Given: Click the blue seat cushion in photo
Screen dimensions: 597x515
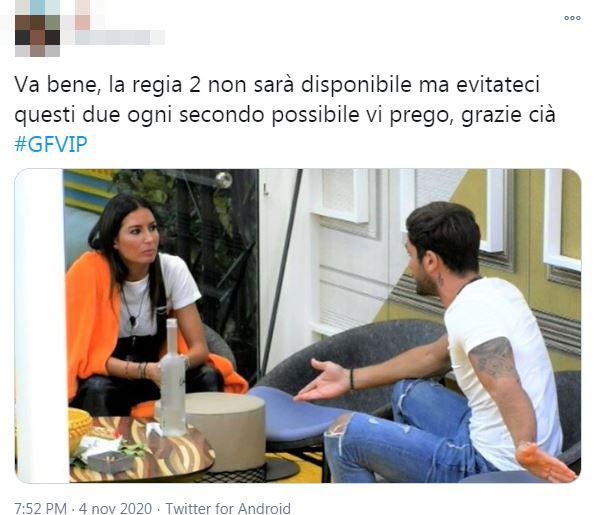Looking at the screenshot, I should tap(295, 413).
